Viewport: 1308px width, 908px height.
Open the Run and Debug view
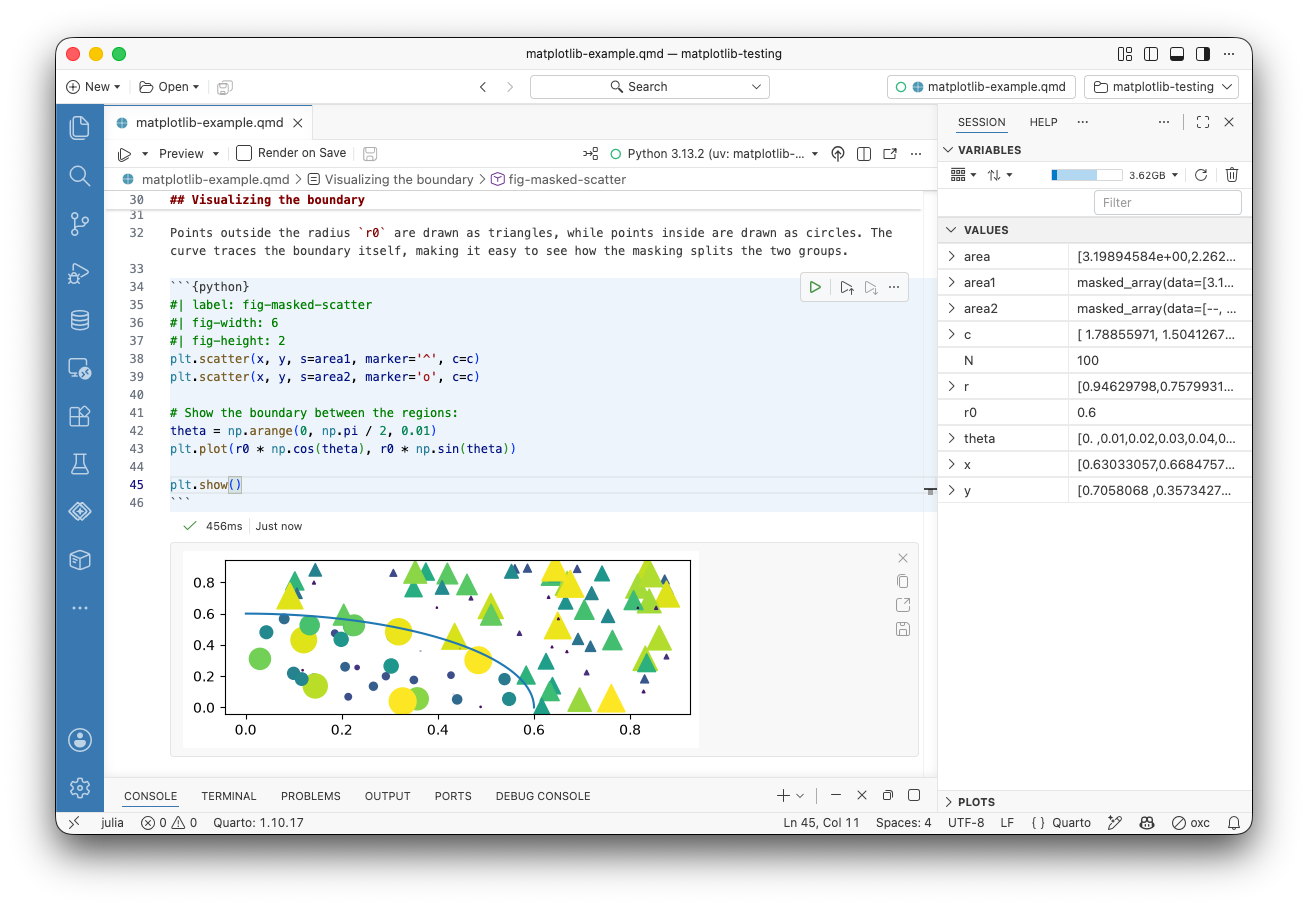pyautogui.click(x=80, y=272)
